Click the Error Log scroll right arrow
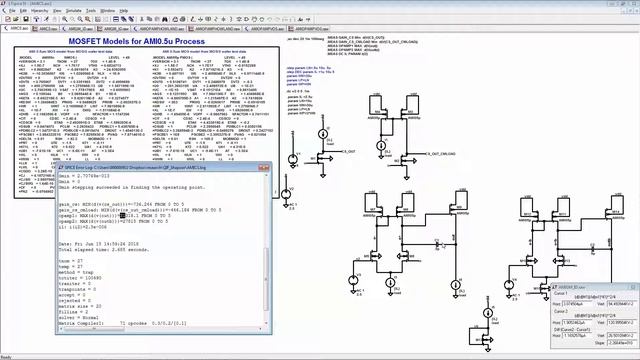Image resolution: width=640 pixels, height=360 pixels. (x=261, y=329)
